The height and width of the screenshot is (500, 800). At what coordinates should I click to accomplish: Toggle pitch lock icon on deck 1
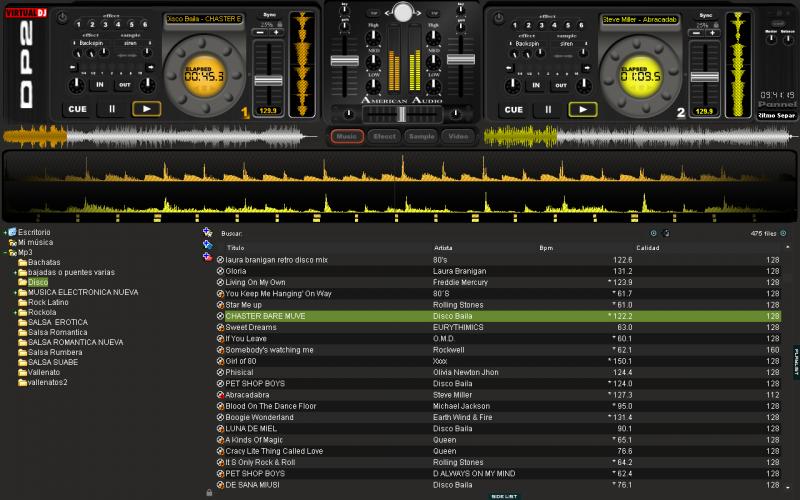(280, 24)
